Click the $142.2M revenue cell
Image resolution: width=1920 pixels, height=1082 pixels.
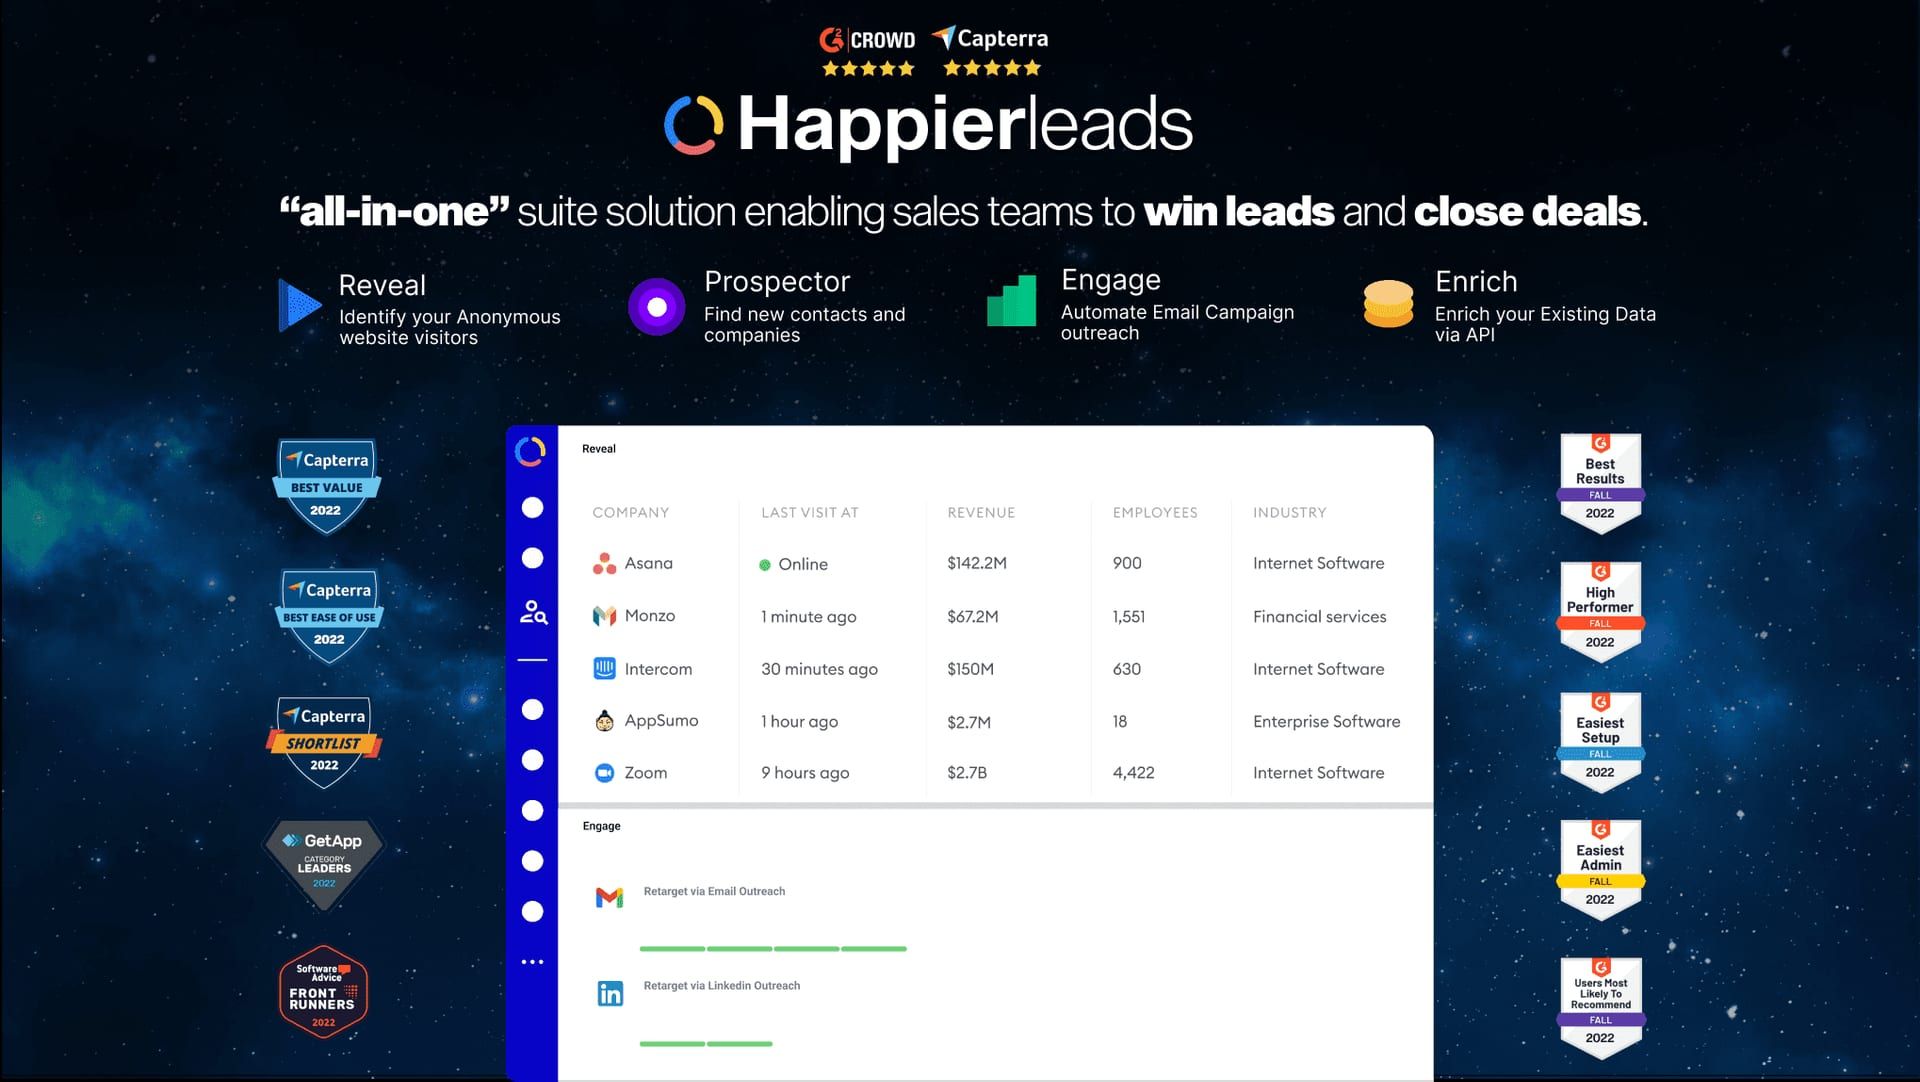[977, 563]
